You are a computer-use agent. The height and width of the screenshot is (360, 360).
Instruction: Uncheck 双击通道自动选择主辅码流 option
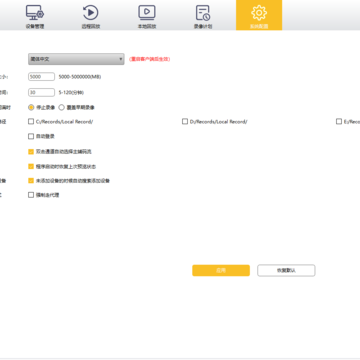coord(31,152)
